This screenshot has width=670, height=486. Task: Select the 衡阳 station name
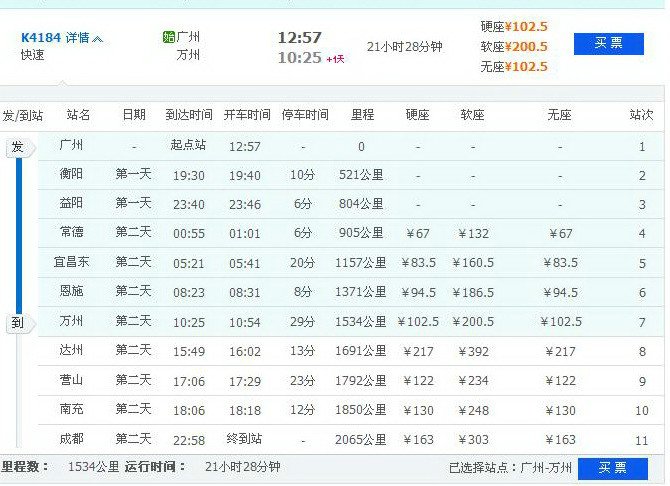(71, 174)
